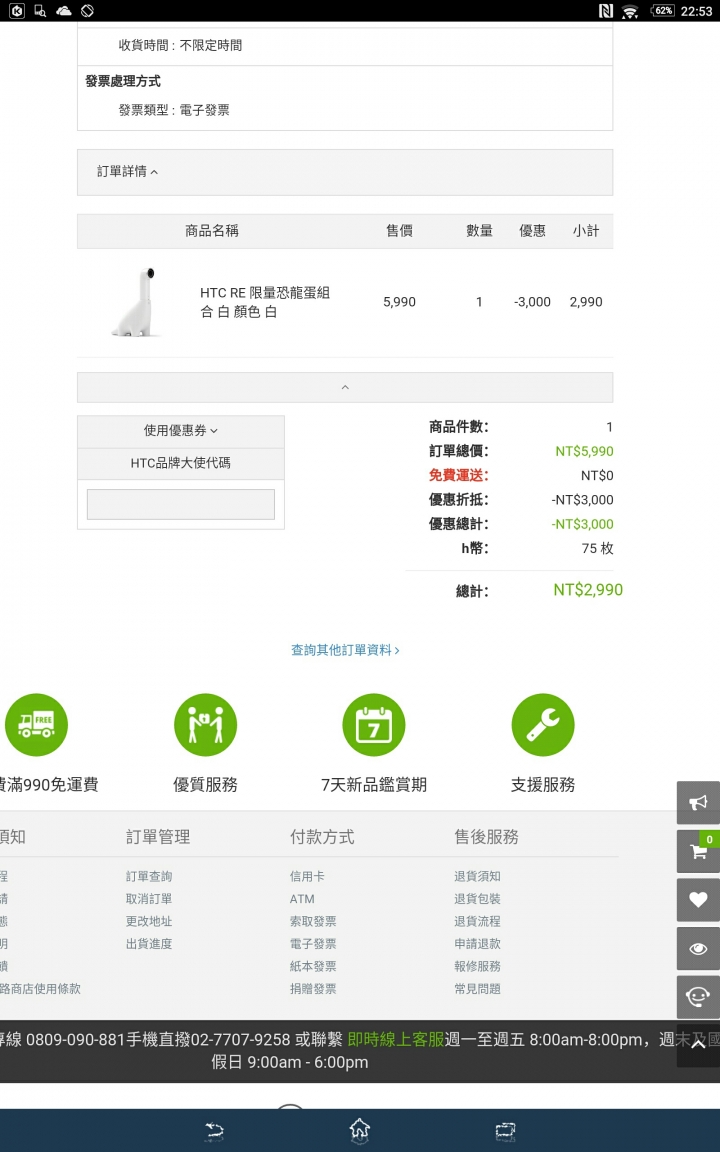
Task: Tap the -3,000 discount cell
Action: (x=533, y=302)
